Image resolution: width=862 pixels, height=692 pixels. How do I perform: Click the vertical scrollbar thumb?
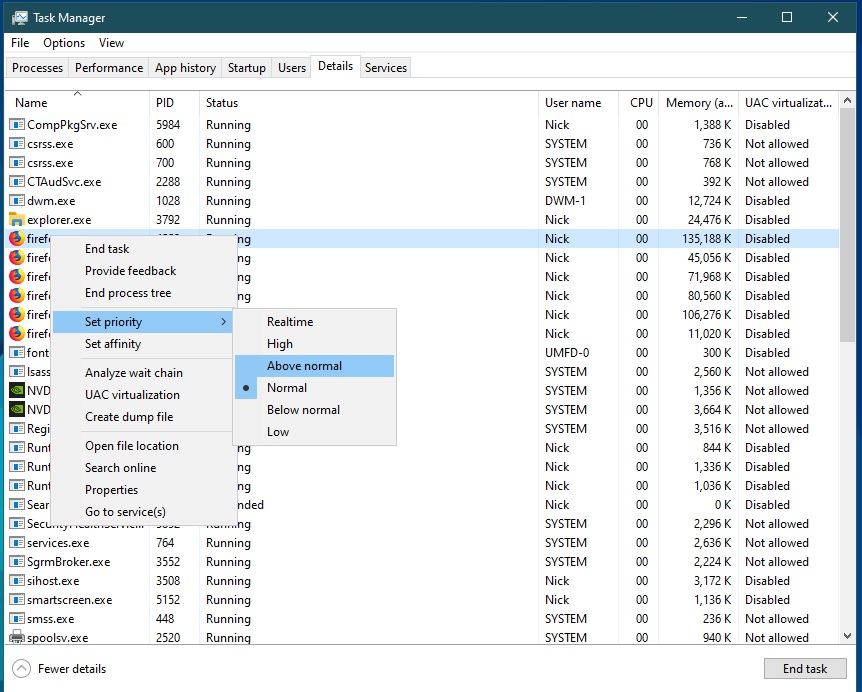click(847, 225)
